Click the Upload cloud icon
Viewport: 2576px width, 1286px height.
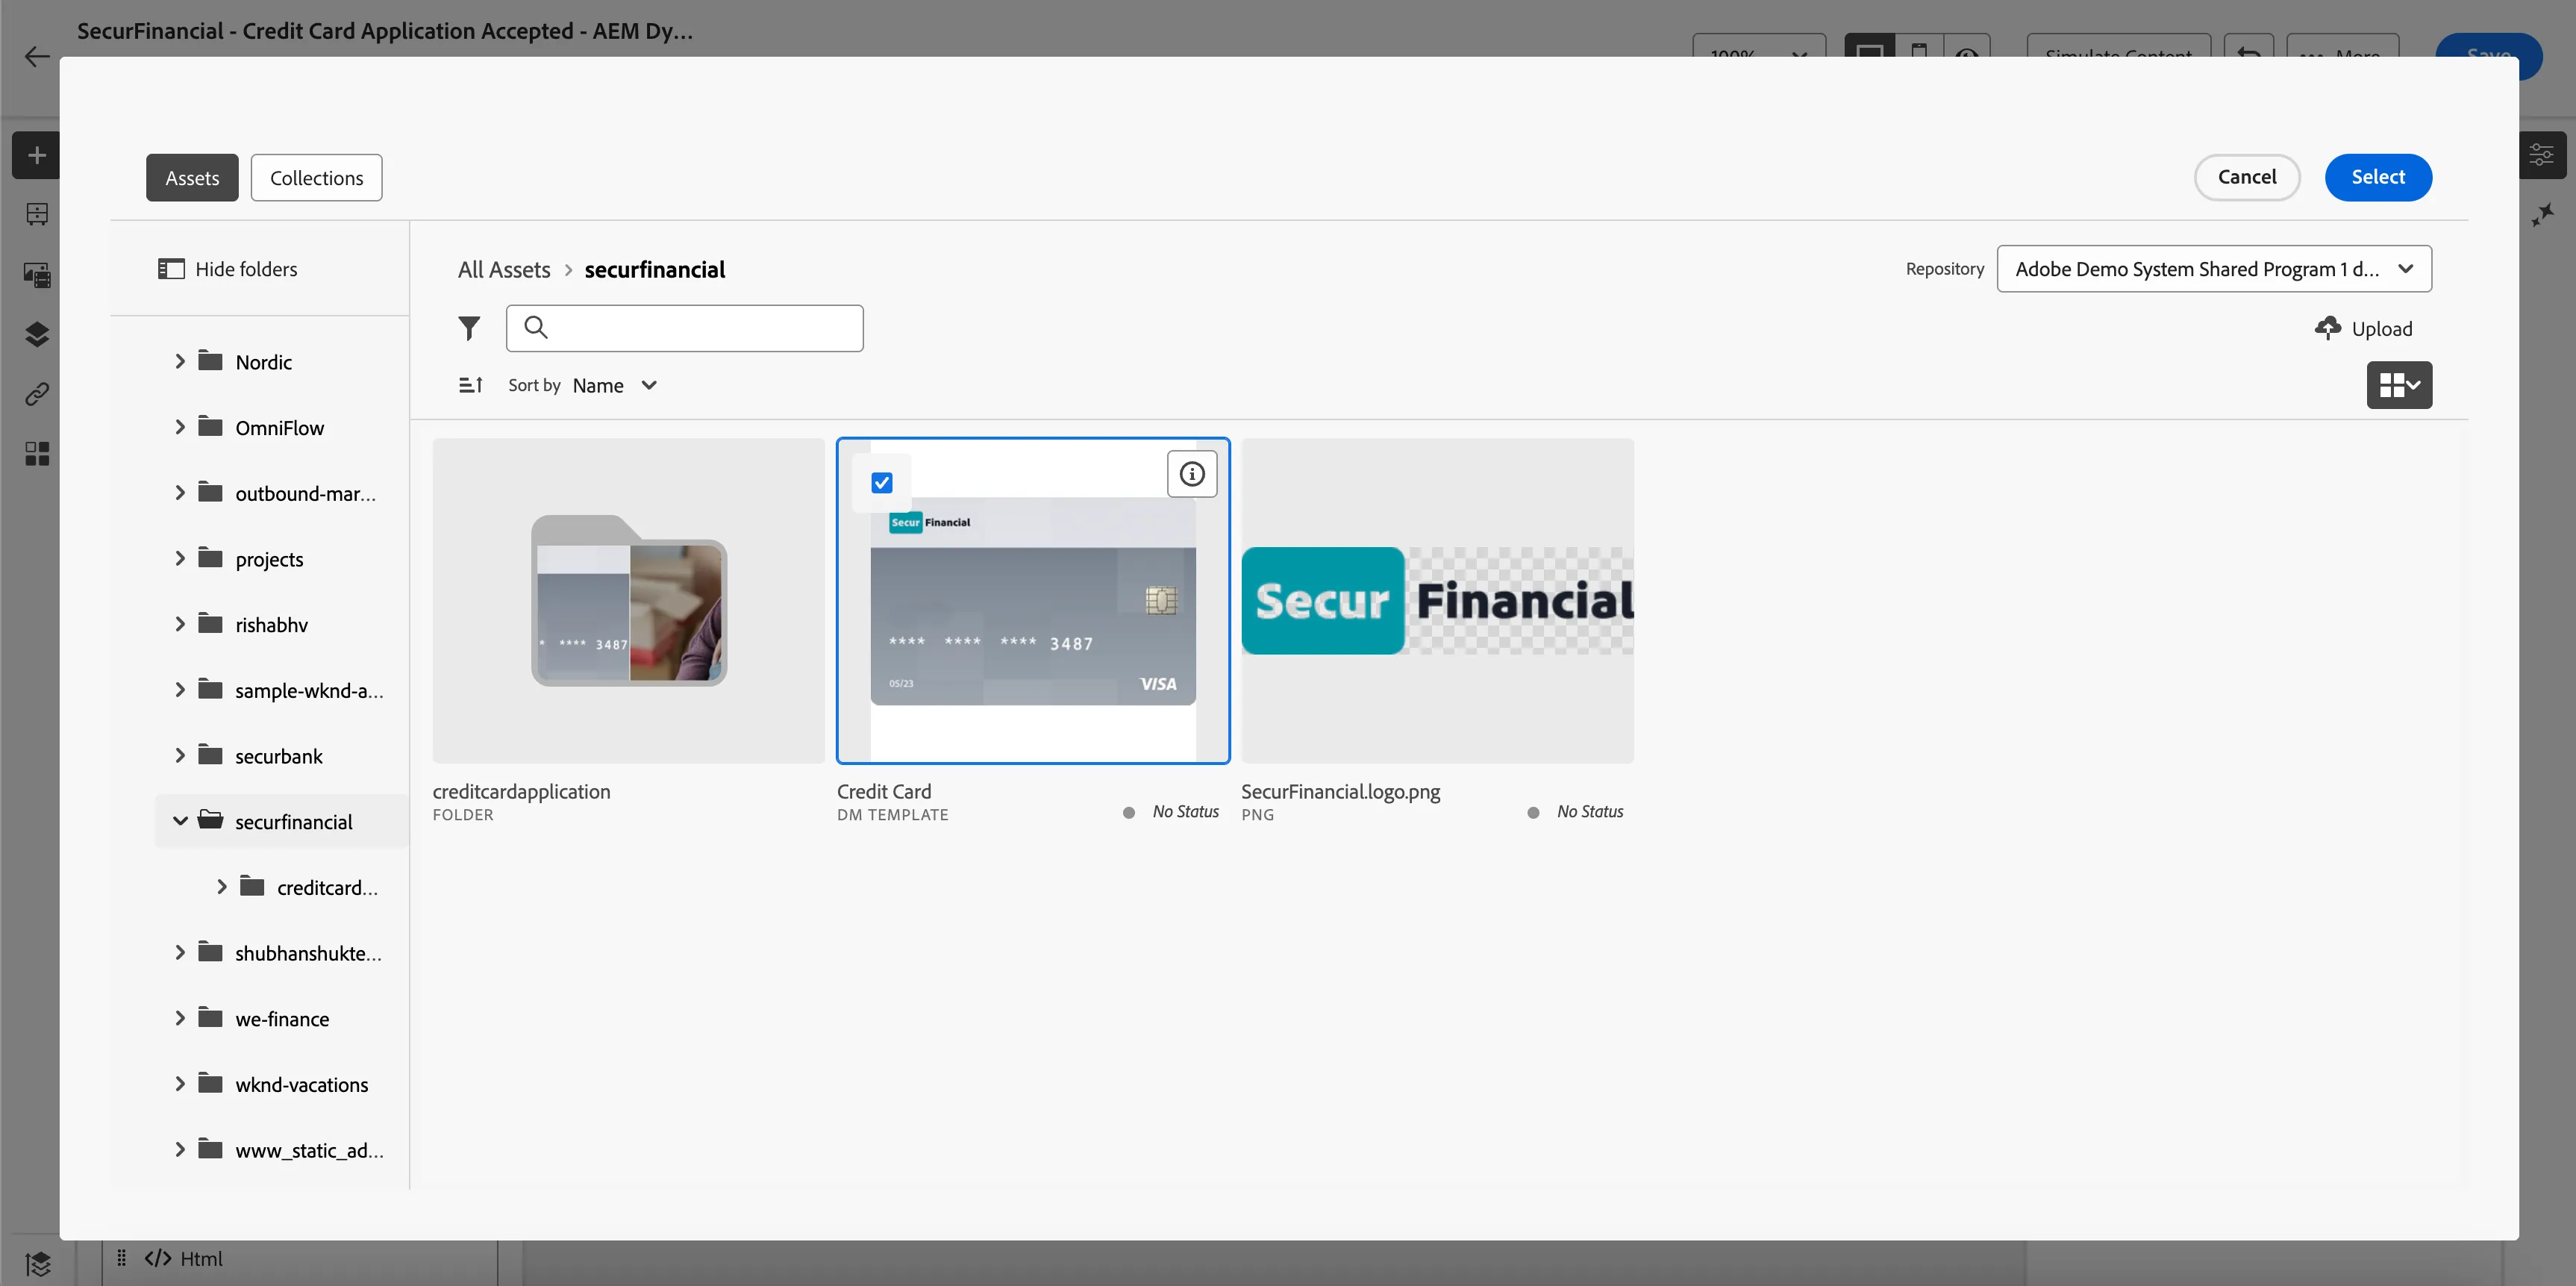[2328, 328]
